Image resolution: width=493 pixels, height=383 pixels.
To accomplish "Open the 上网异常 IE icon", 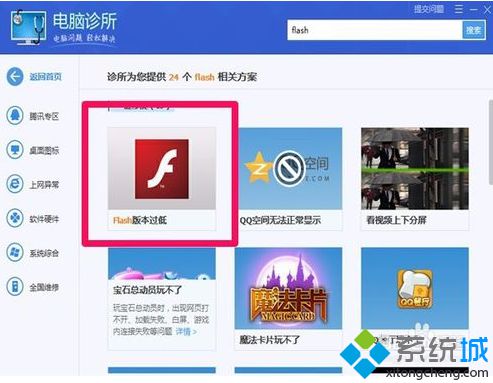I will [15, 184].
